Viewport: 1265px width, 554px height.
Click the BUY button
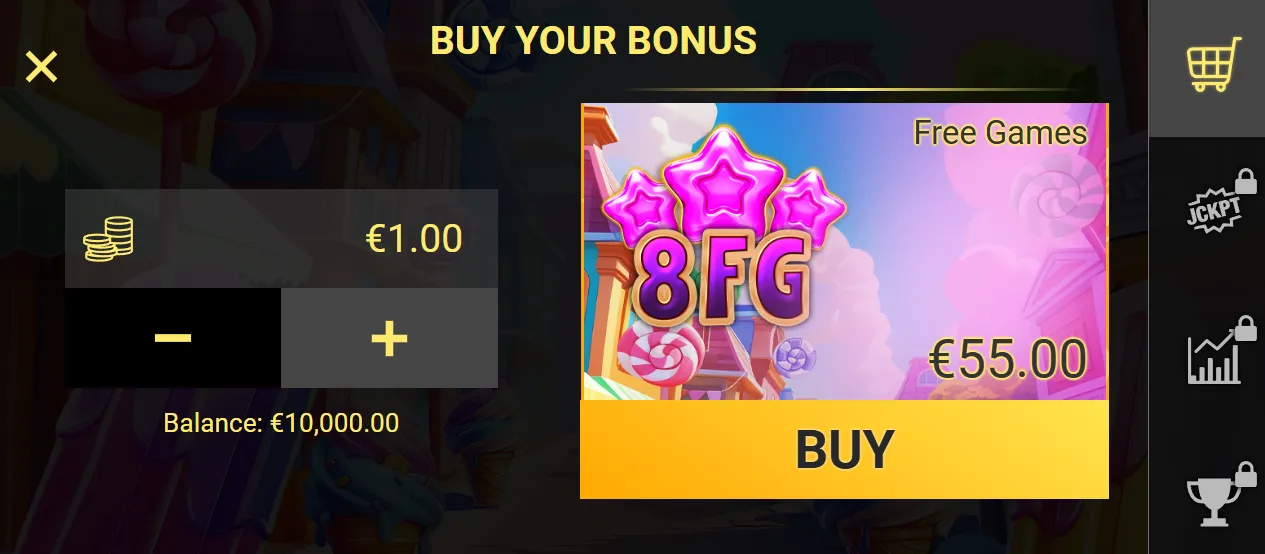click(844, 449)
